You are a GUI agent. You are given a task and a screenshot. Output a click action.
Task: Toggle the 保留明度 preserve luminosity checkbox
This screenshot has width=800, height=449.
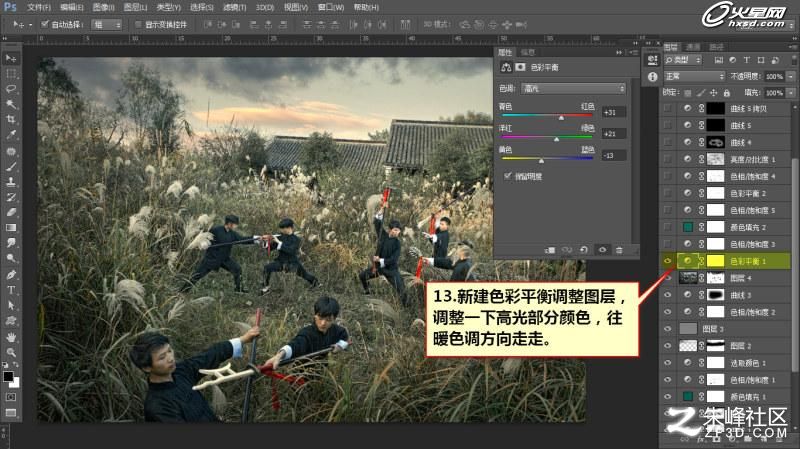507,176
